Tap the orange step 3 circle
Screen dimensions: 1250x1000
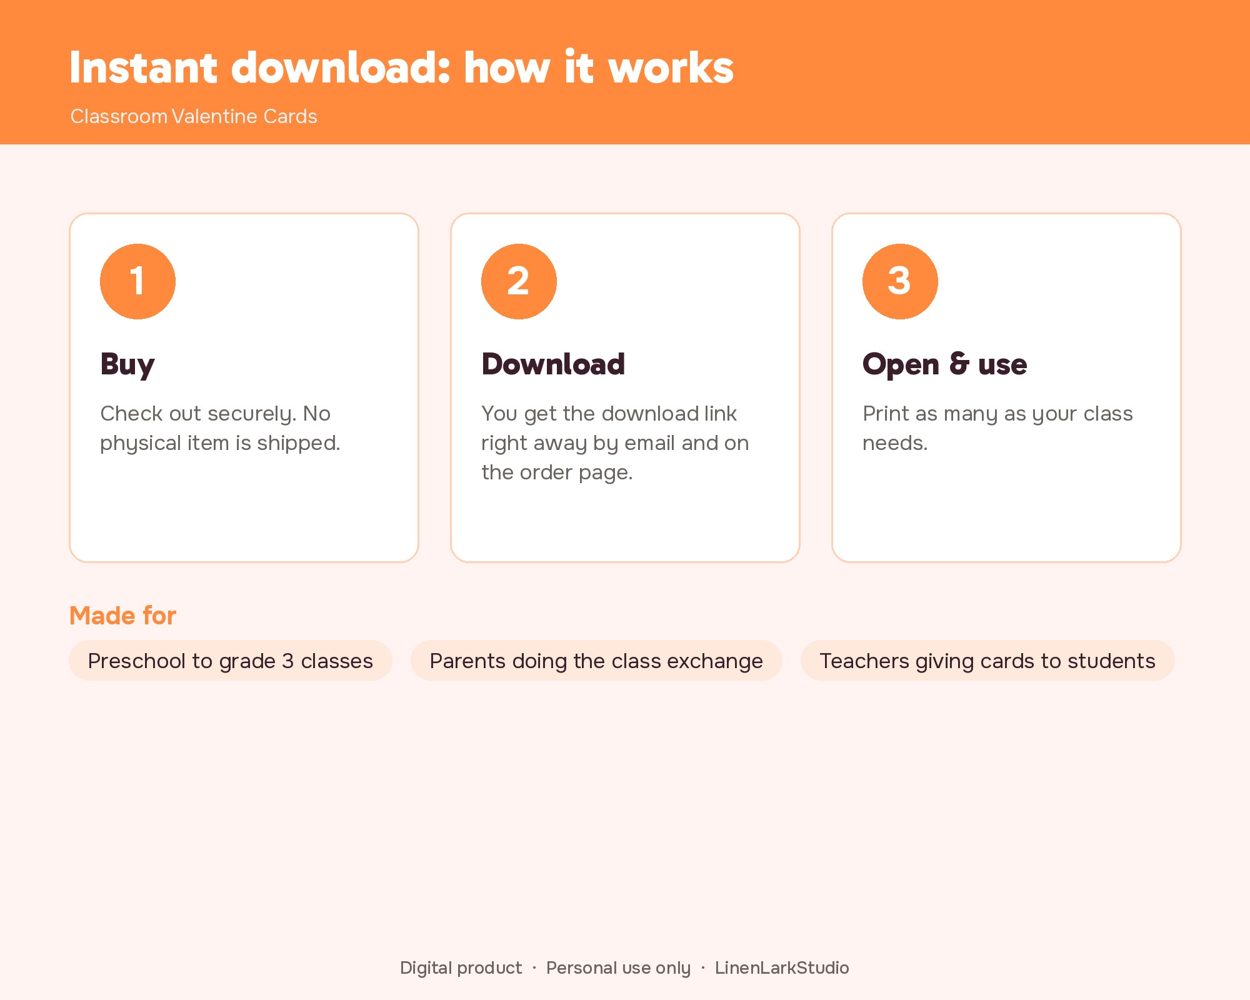tap(900, 281)
